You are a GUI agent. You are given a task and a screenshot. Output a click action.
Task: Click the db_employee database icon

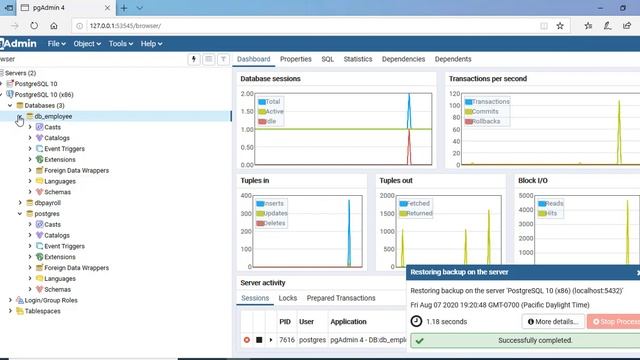30,116
